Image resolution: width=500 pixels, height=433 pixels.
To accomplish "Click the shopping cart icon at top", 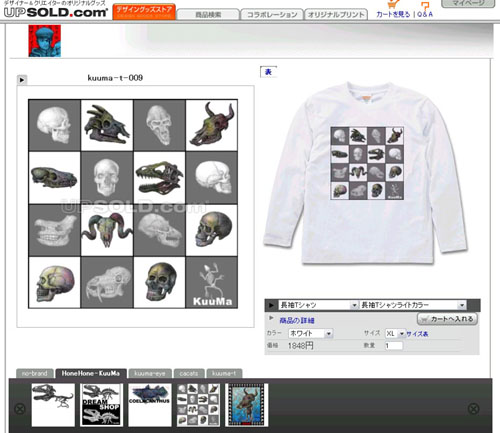I will click(x=394, y=5).
